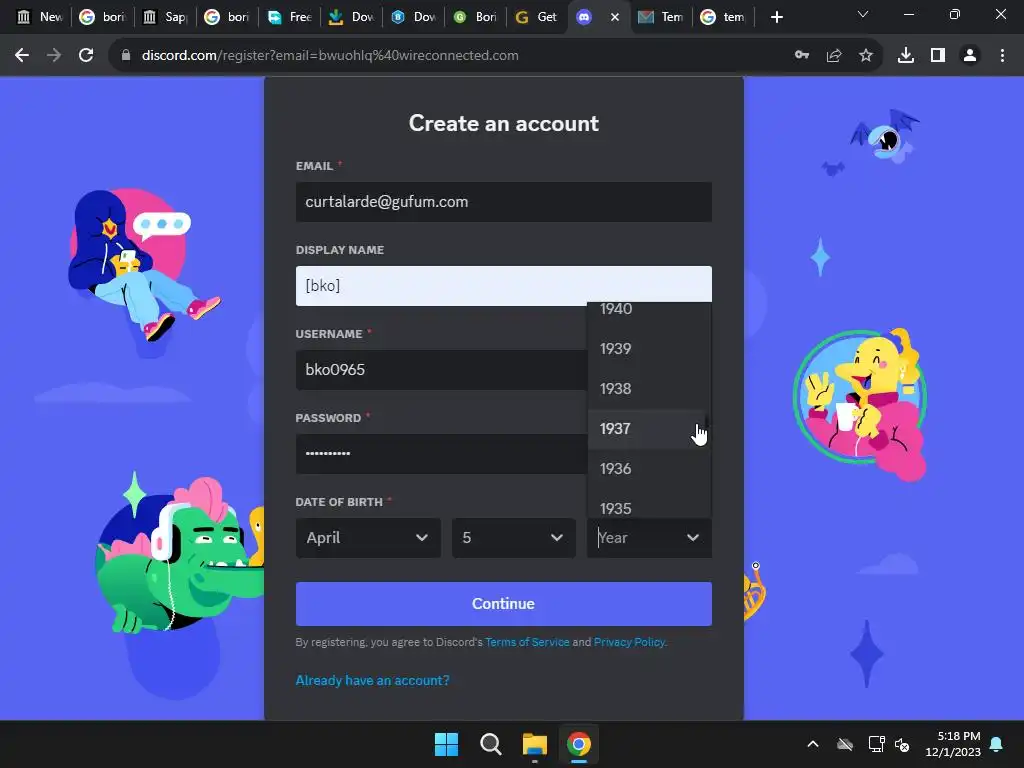Select 1936 from the year list

pyautogui.click(x=649, y=469)
